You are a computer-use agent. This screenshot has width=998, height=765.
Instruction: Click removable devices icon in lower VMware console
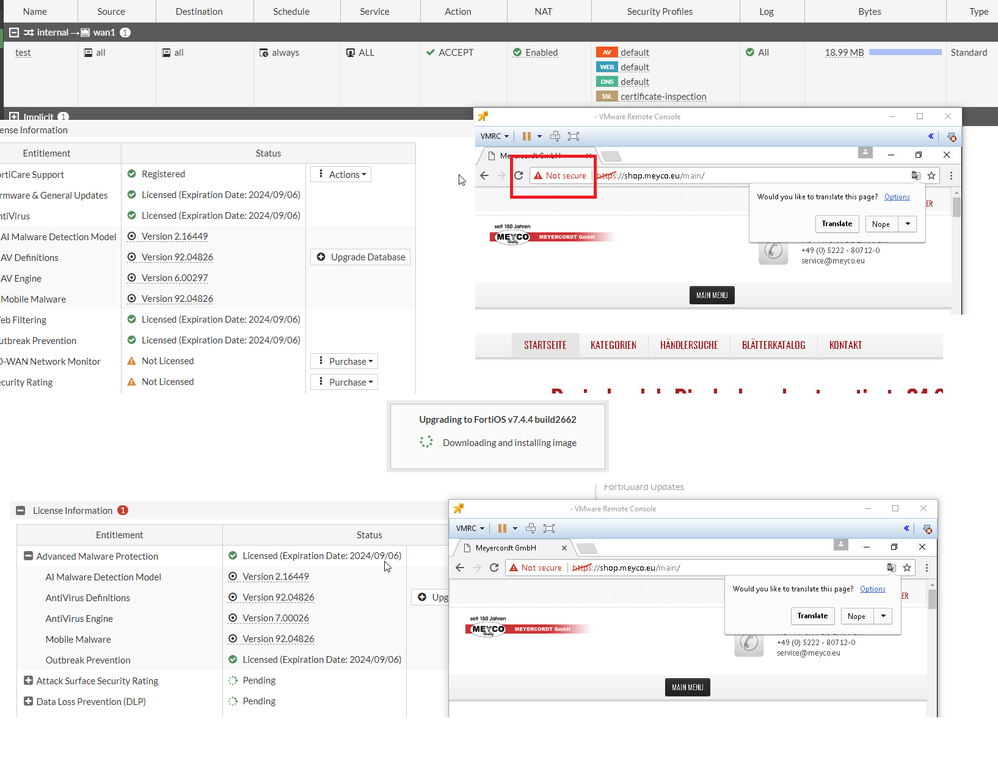pos(927,529)
